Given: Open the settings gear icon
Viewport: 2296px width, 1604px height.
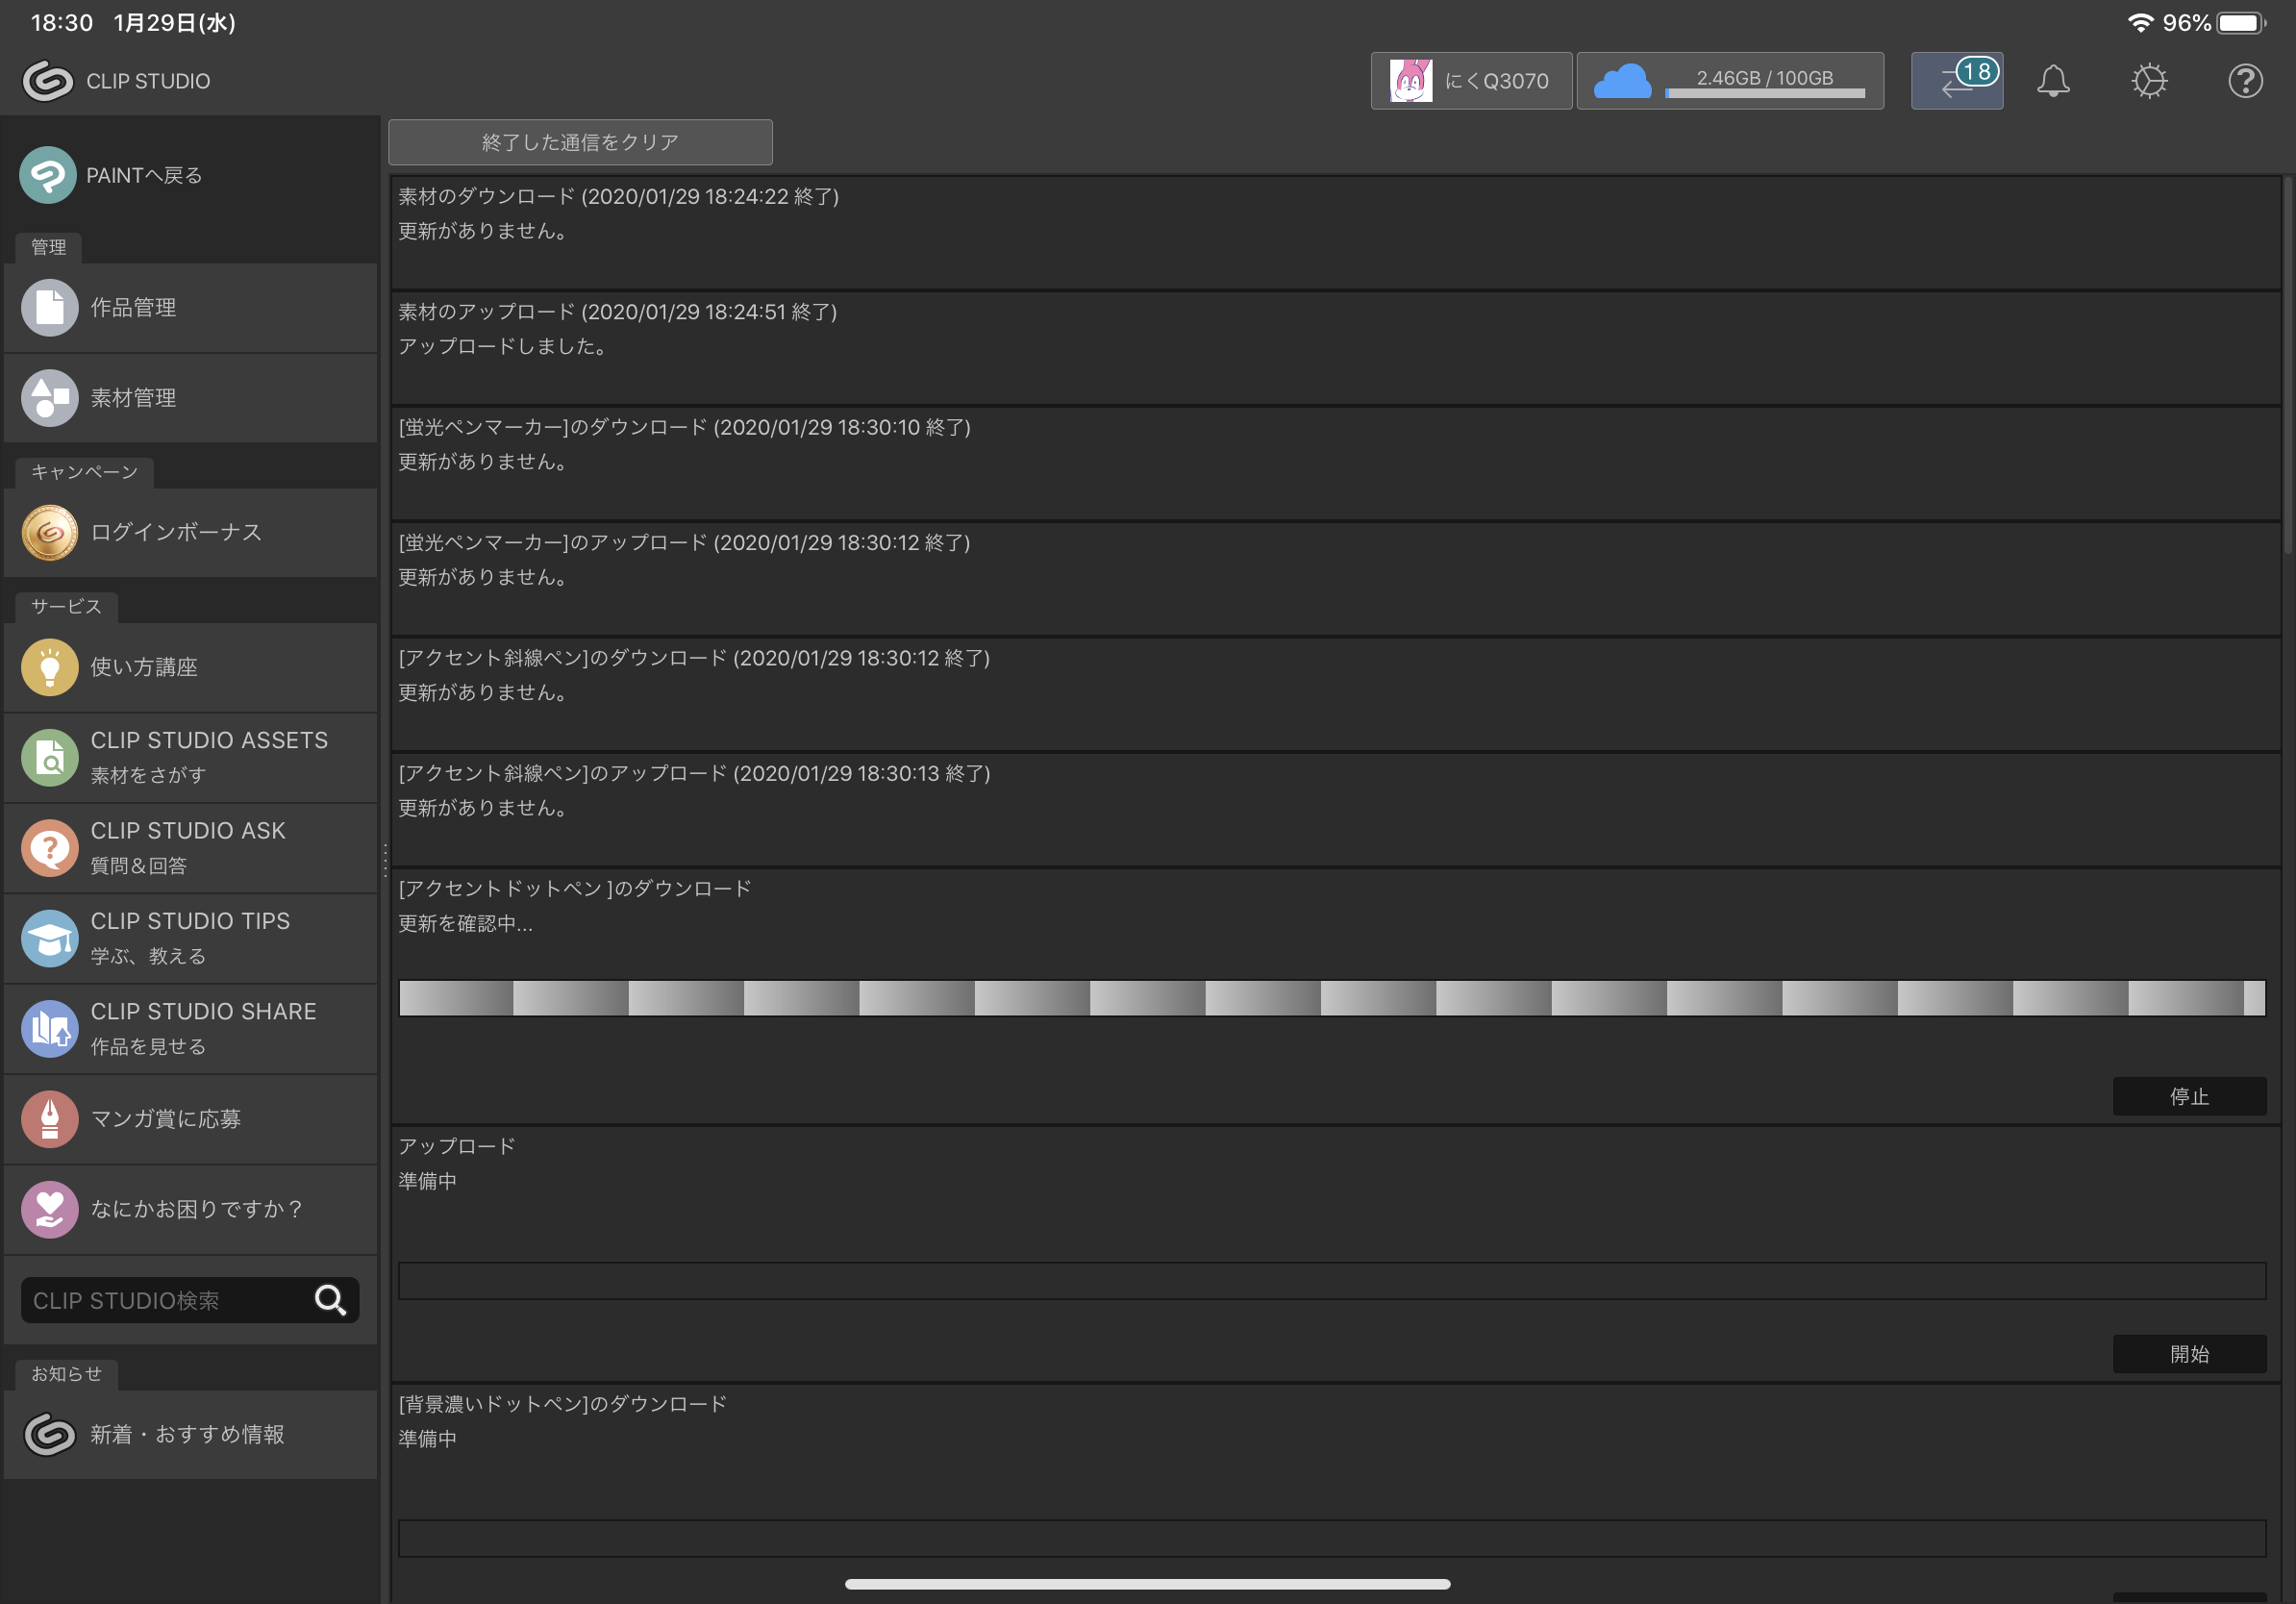Looking at the screenshot, I should [x=2149, y=81].
